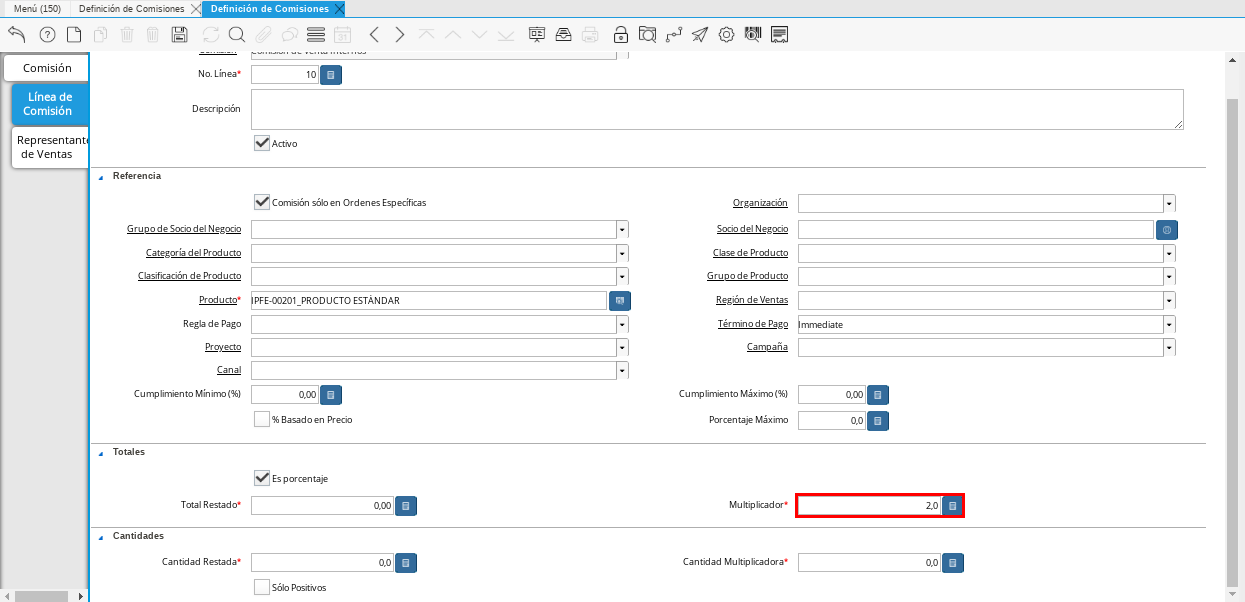
Task: Click the undo arrow toolbar icon
Action: (17, 35)
